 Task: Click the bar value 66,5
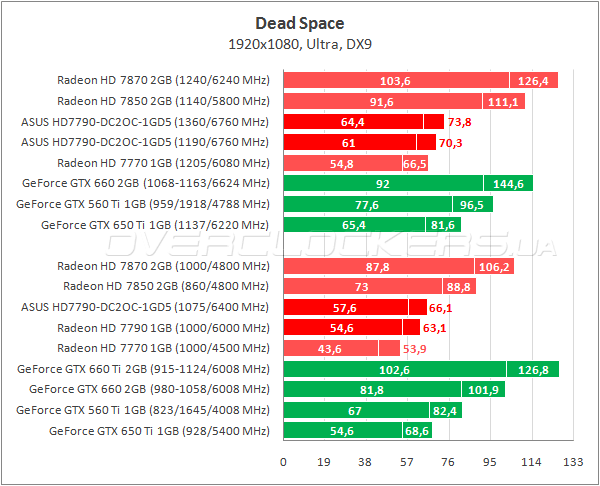[415, 164]
